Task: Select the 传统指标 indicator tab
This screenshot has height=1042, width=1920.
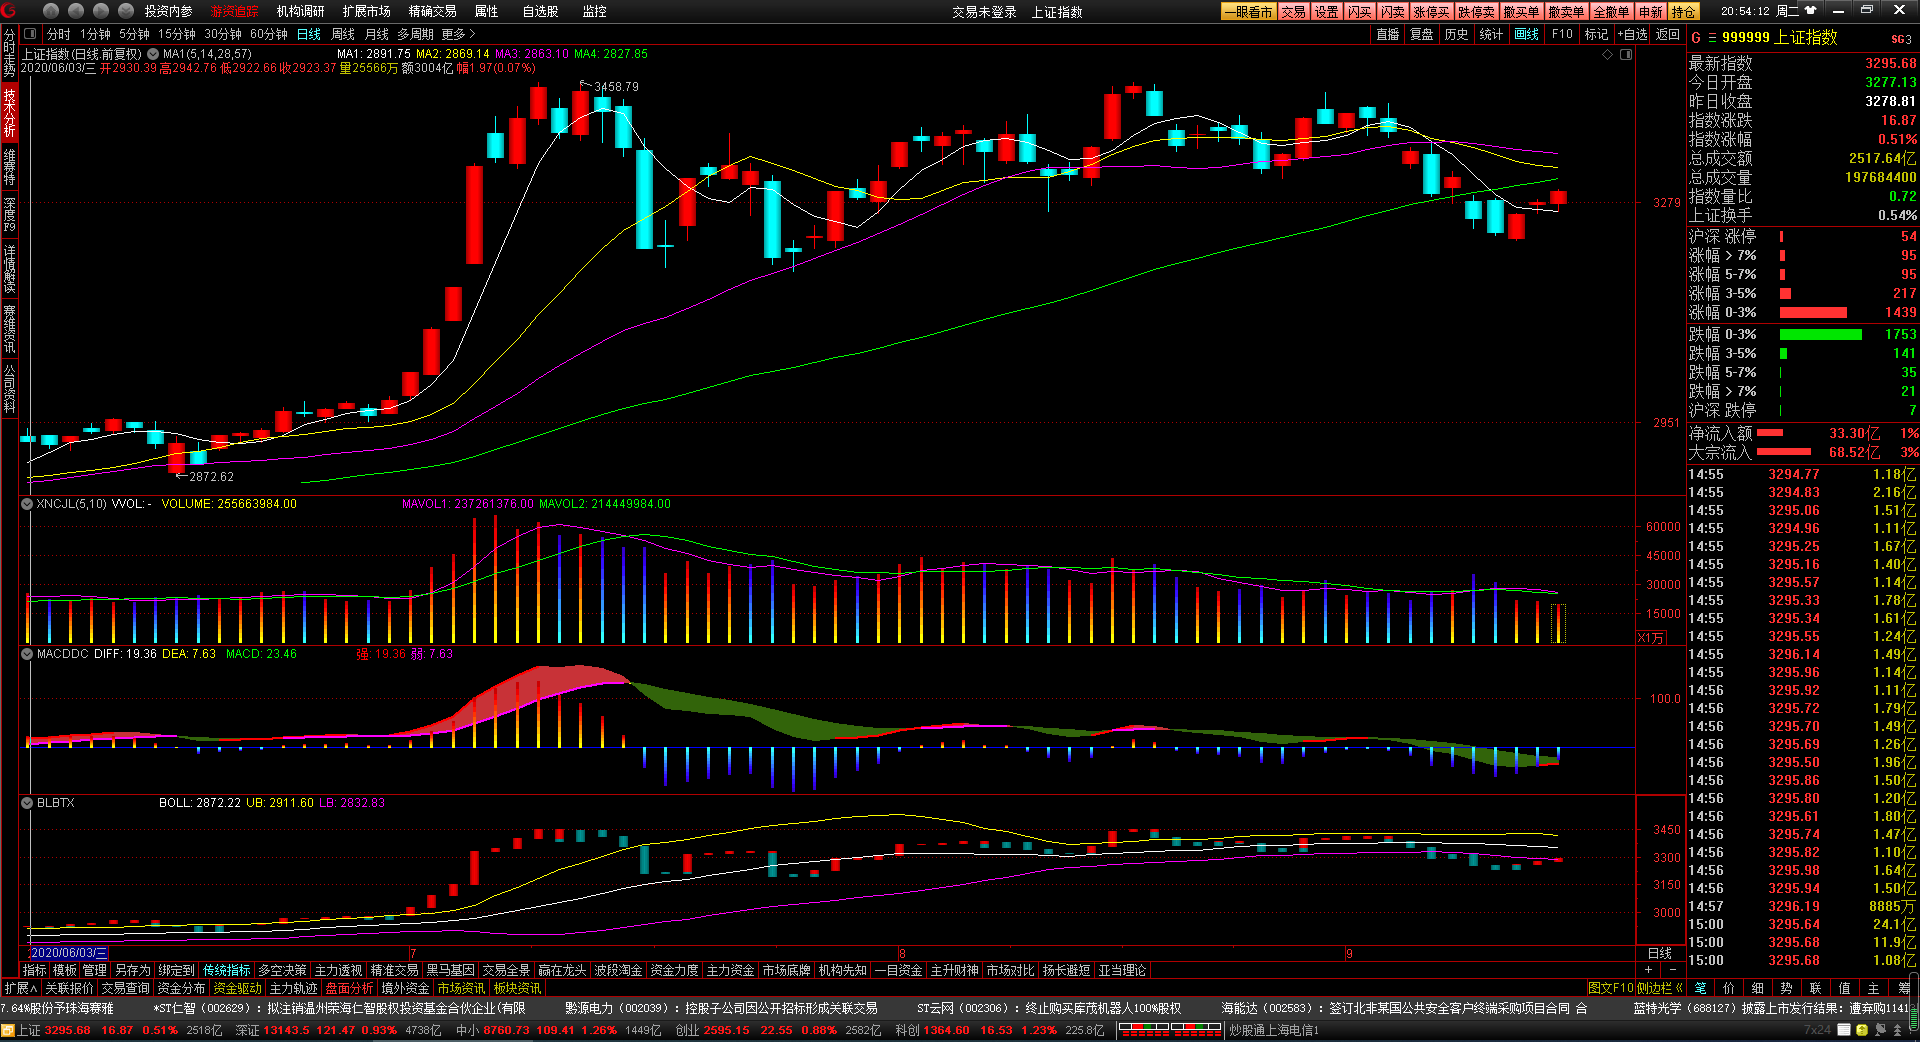Action: [x=227, y=970]
